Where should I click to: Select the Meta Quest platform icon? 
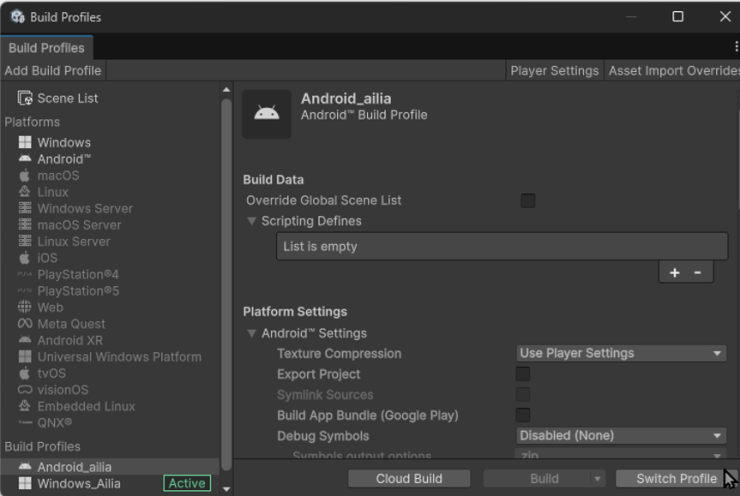25,324
